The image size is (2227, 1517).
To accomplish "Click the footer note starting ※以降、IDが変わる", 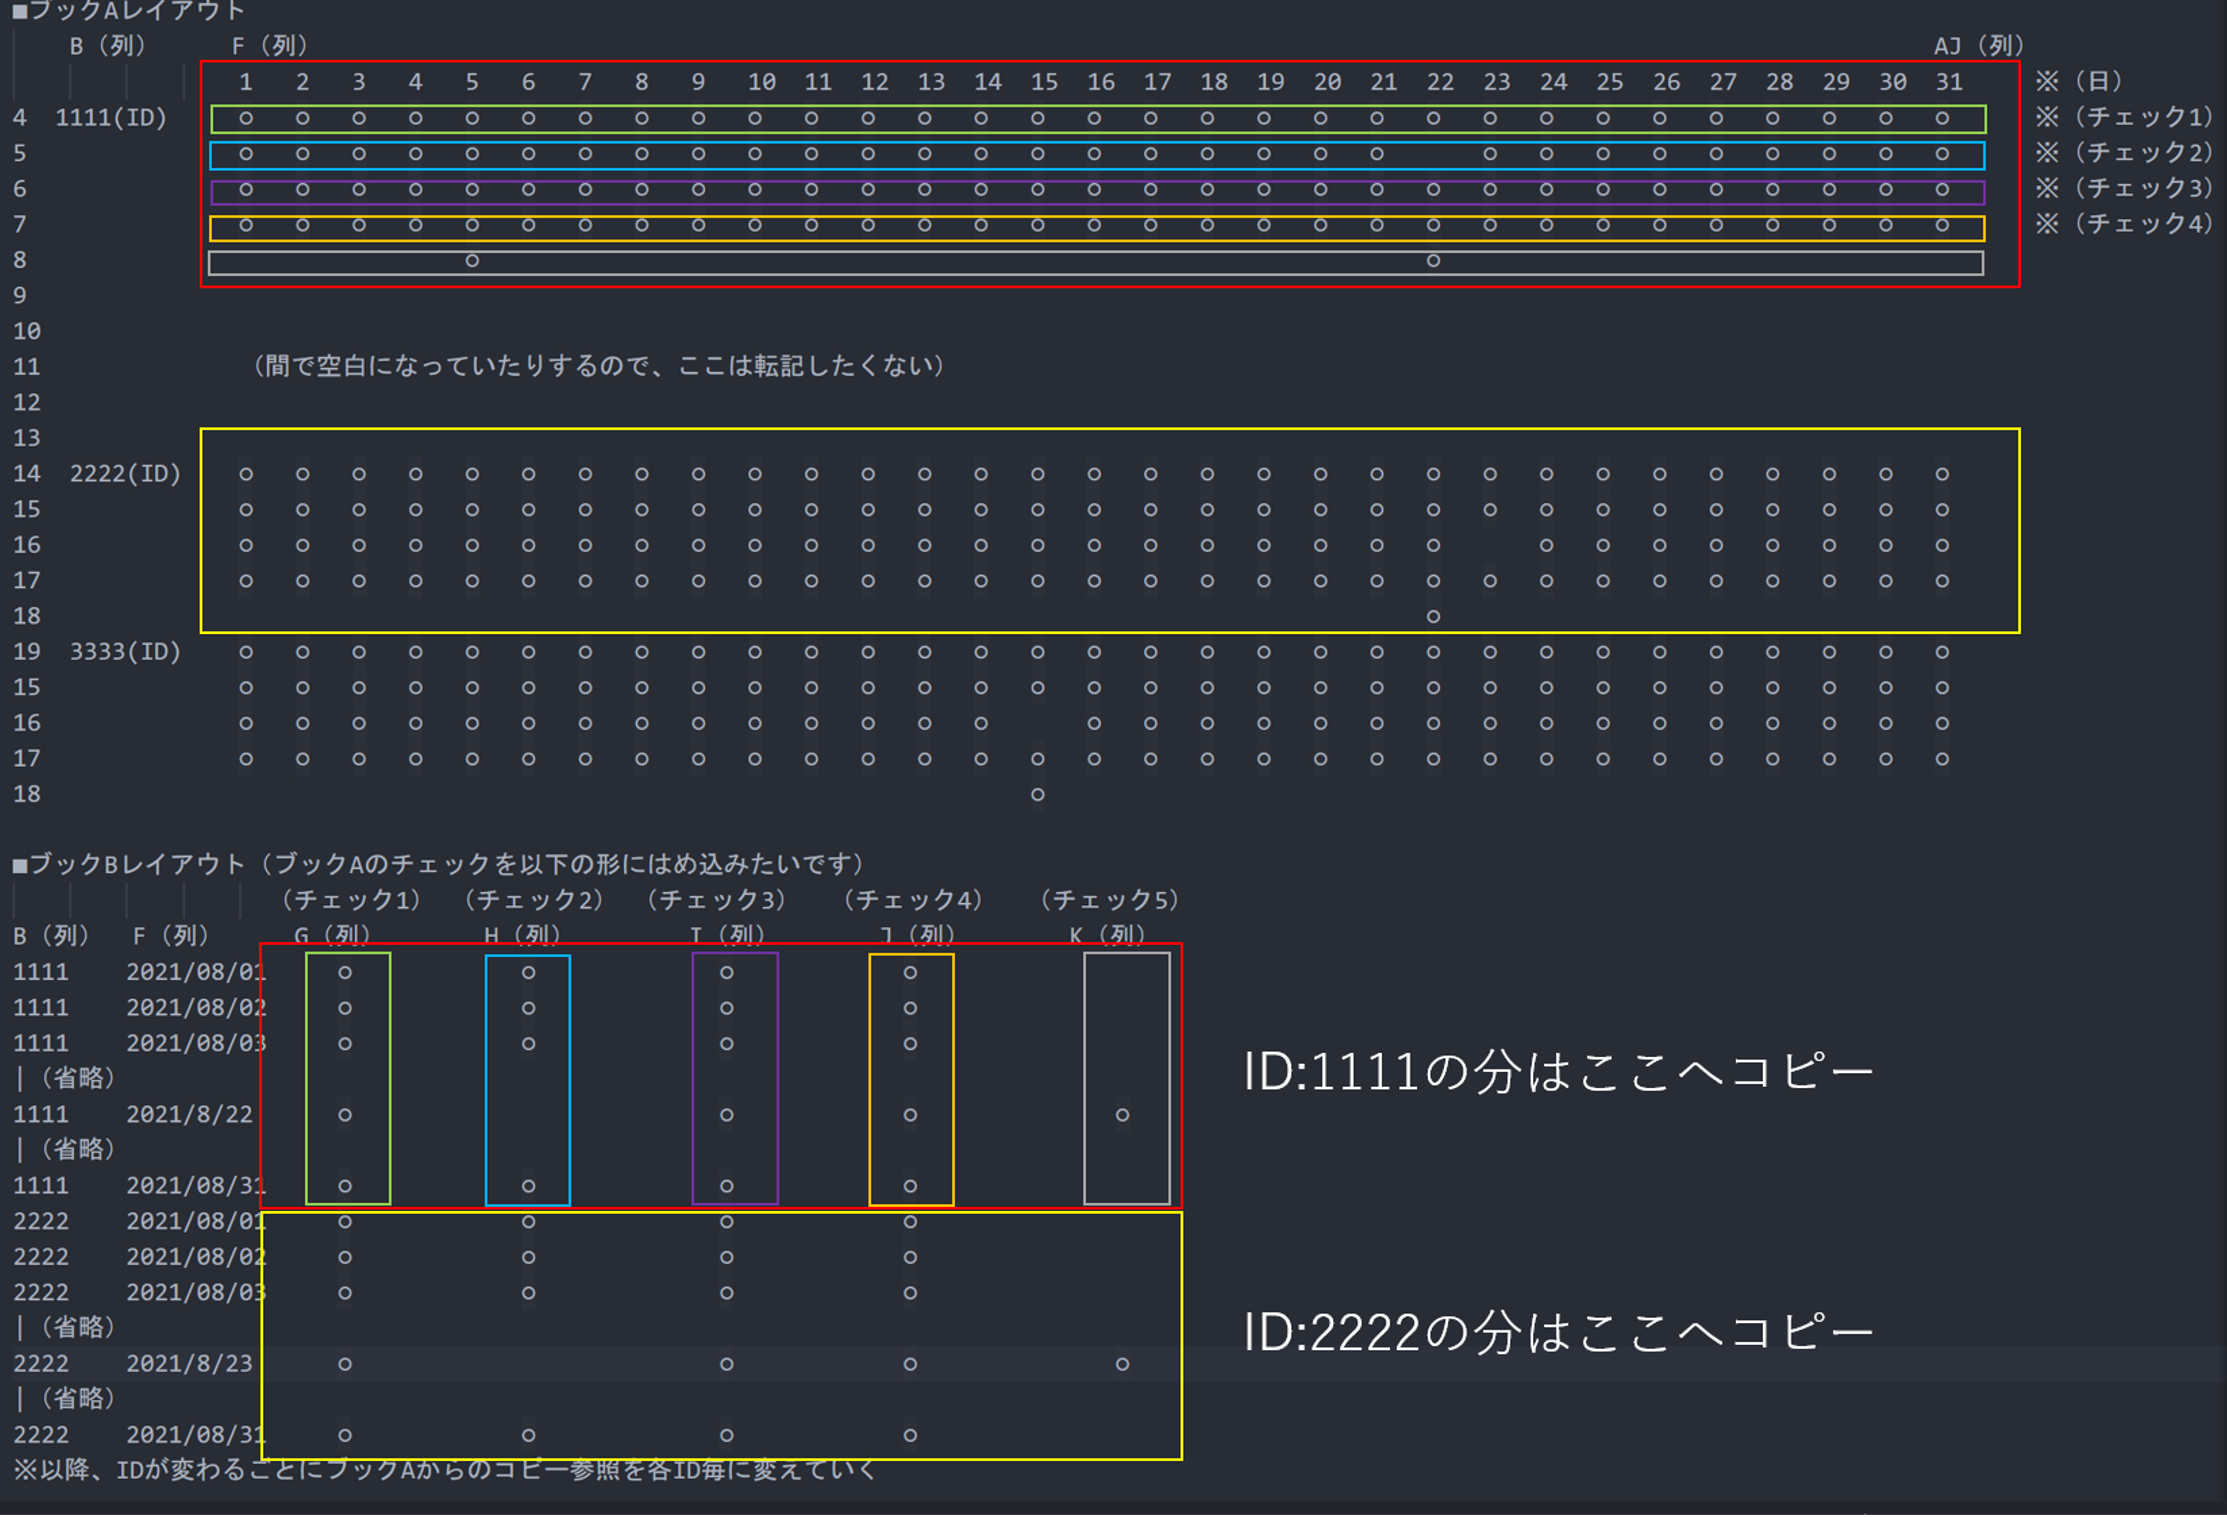I will click(445, 1471).
